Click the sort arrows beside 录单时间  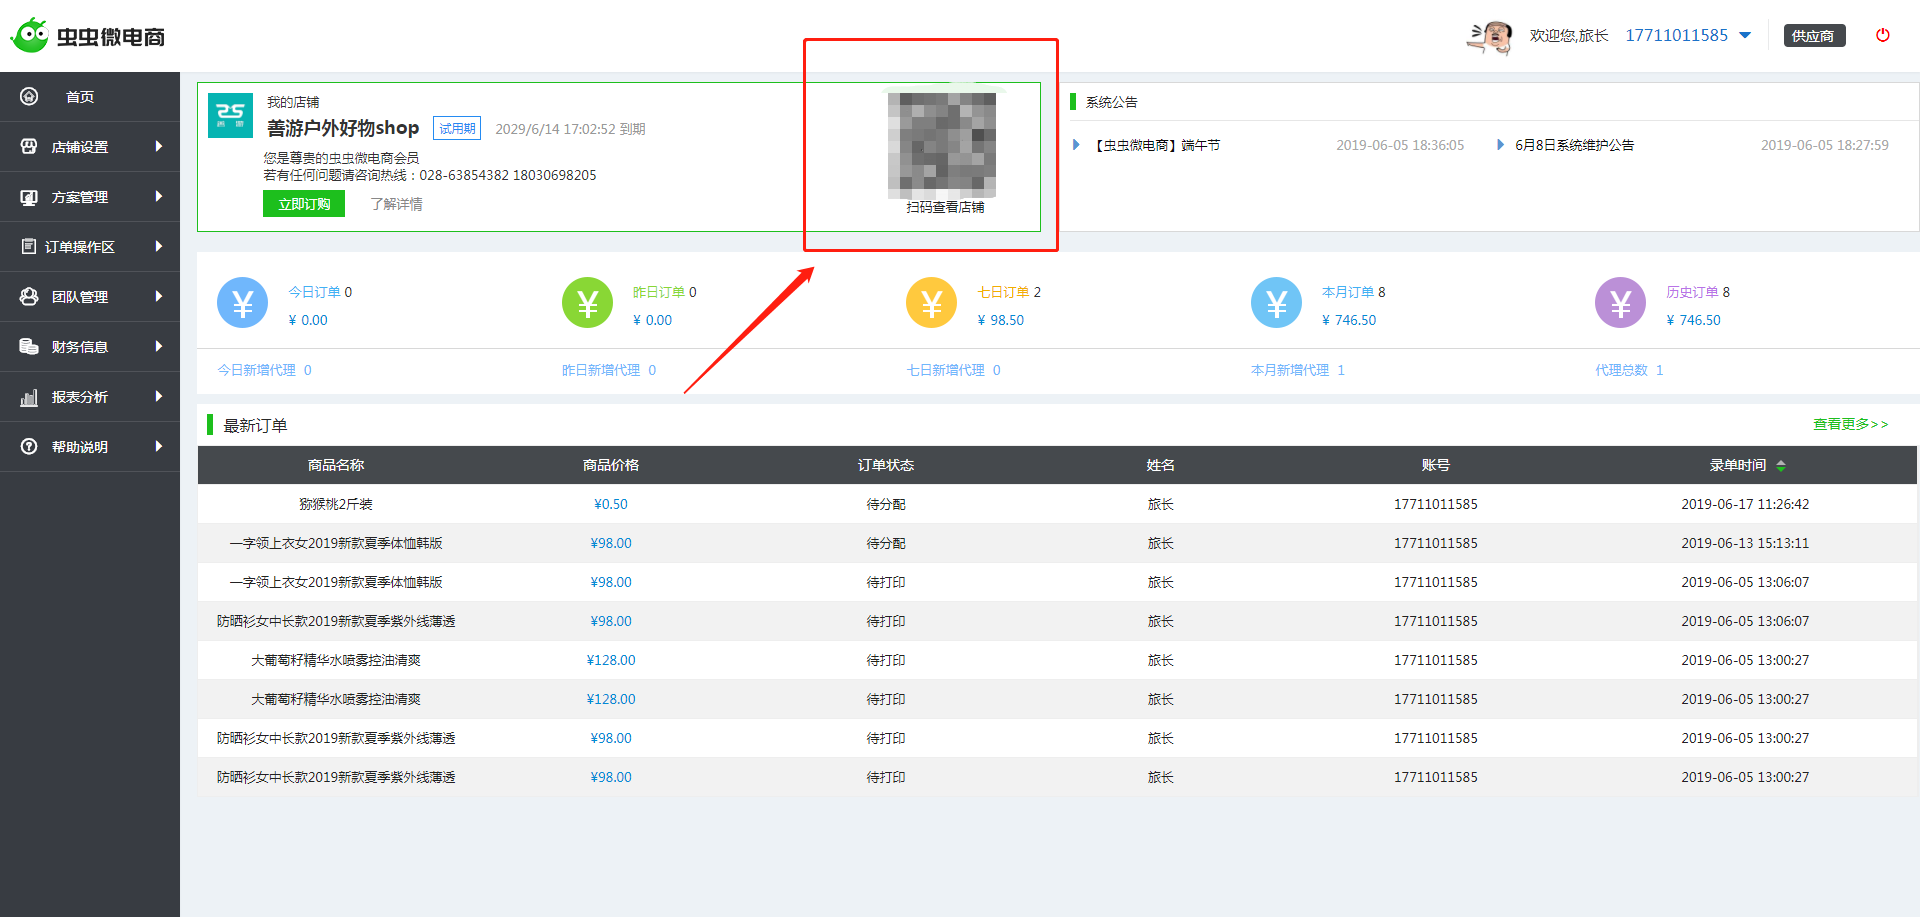point(1781,465)
